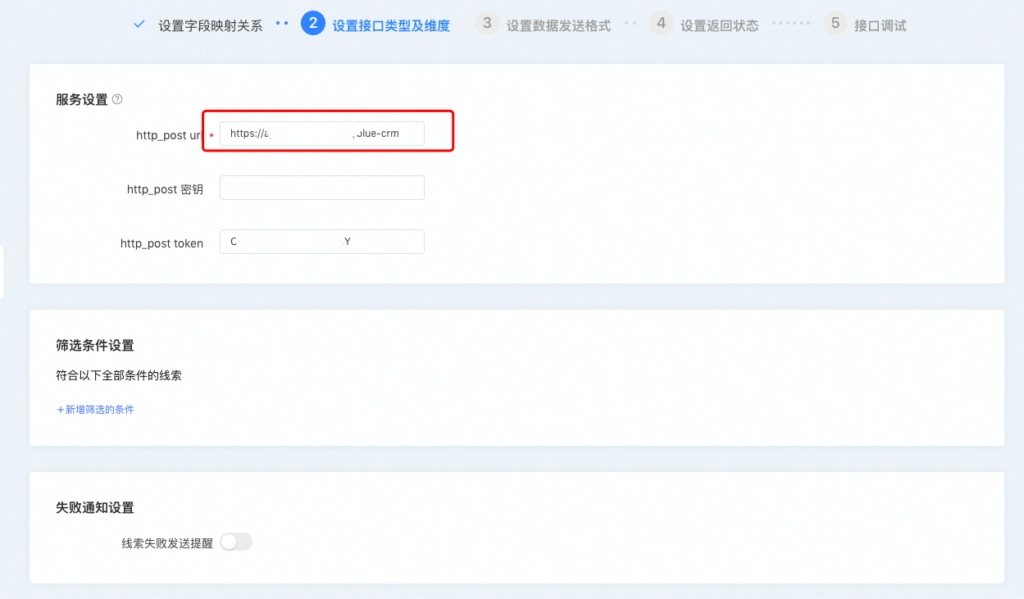This screenshot has width=1024, height=599.
Task: Open the help icon beside 服务设置
Action: click(117, 99)
